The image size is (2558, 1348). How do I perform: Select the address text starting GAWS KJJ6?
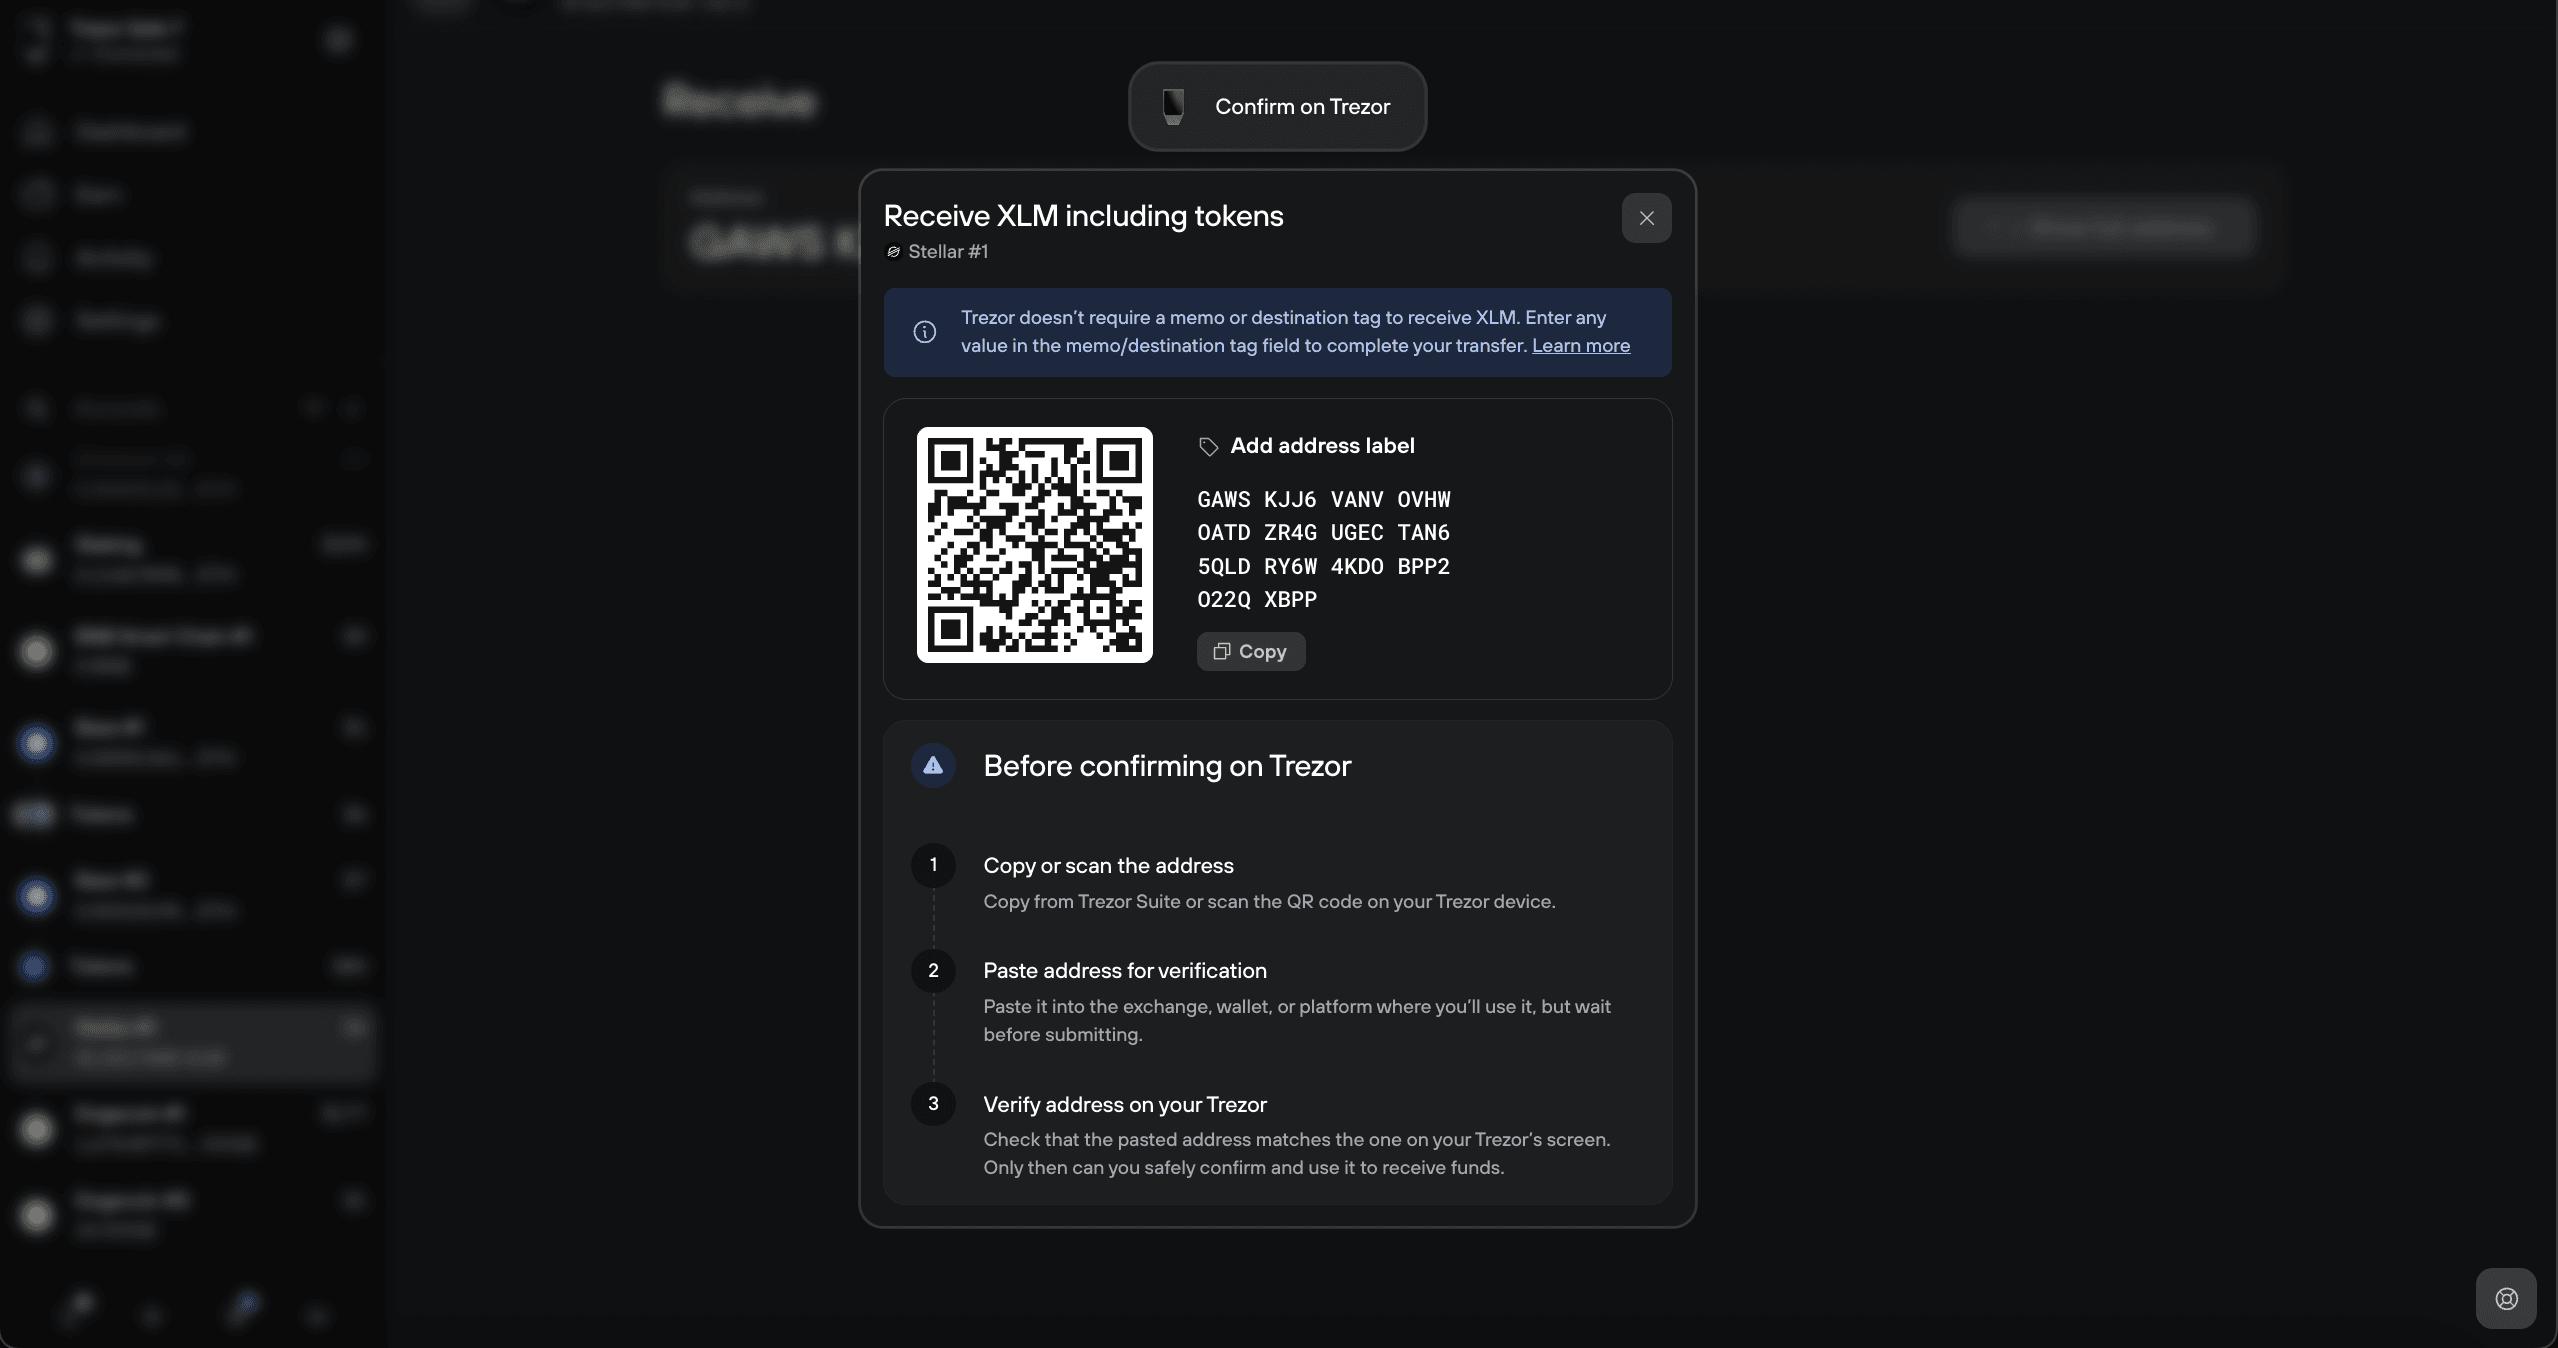click(x=1323, y=549)
